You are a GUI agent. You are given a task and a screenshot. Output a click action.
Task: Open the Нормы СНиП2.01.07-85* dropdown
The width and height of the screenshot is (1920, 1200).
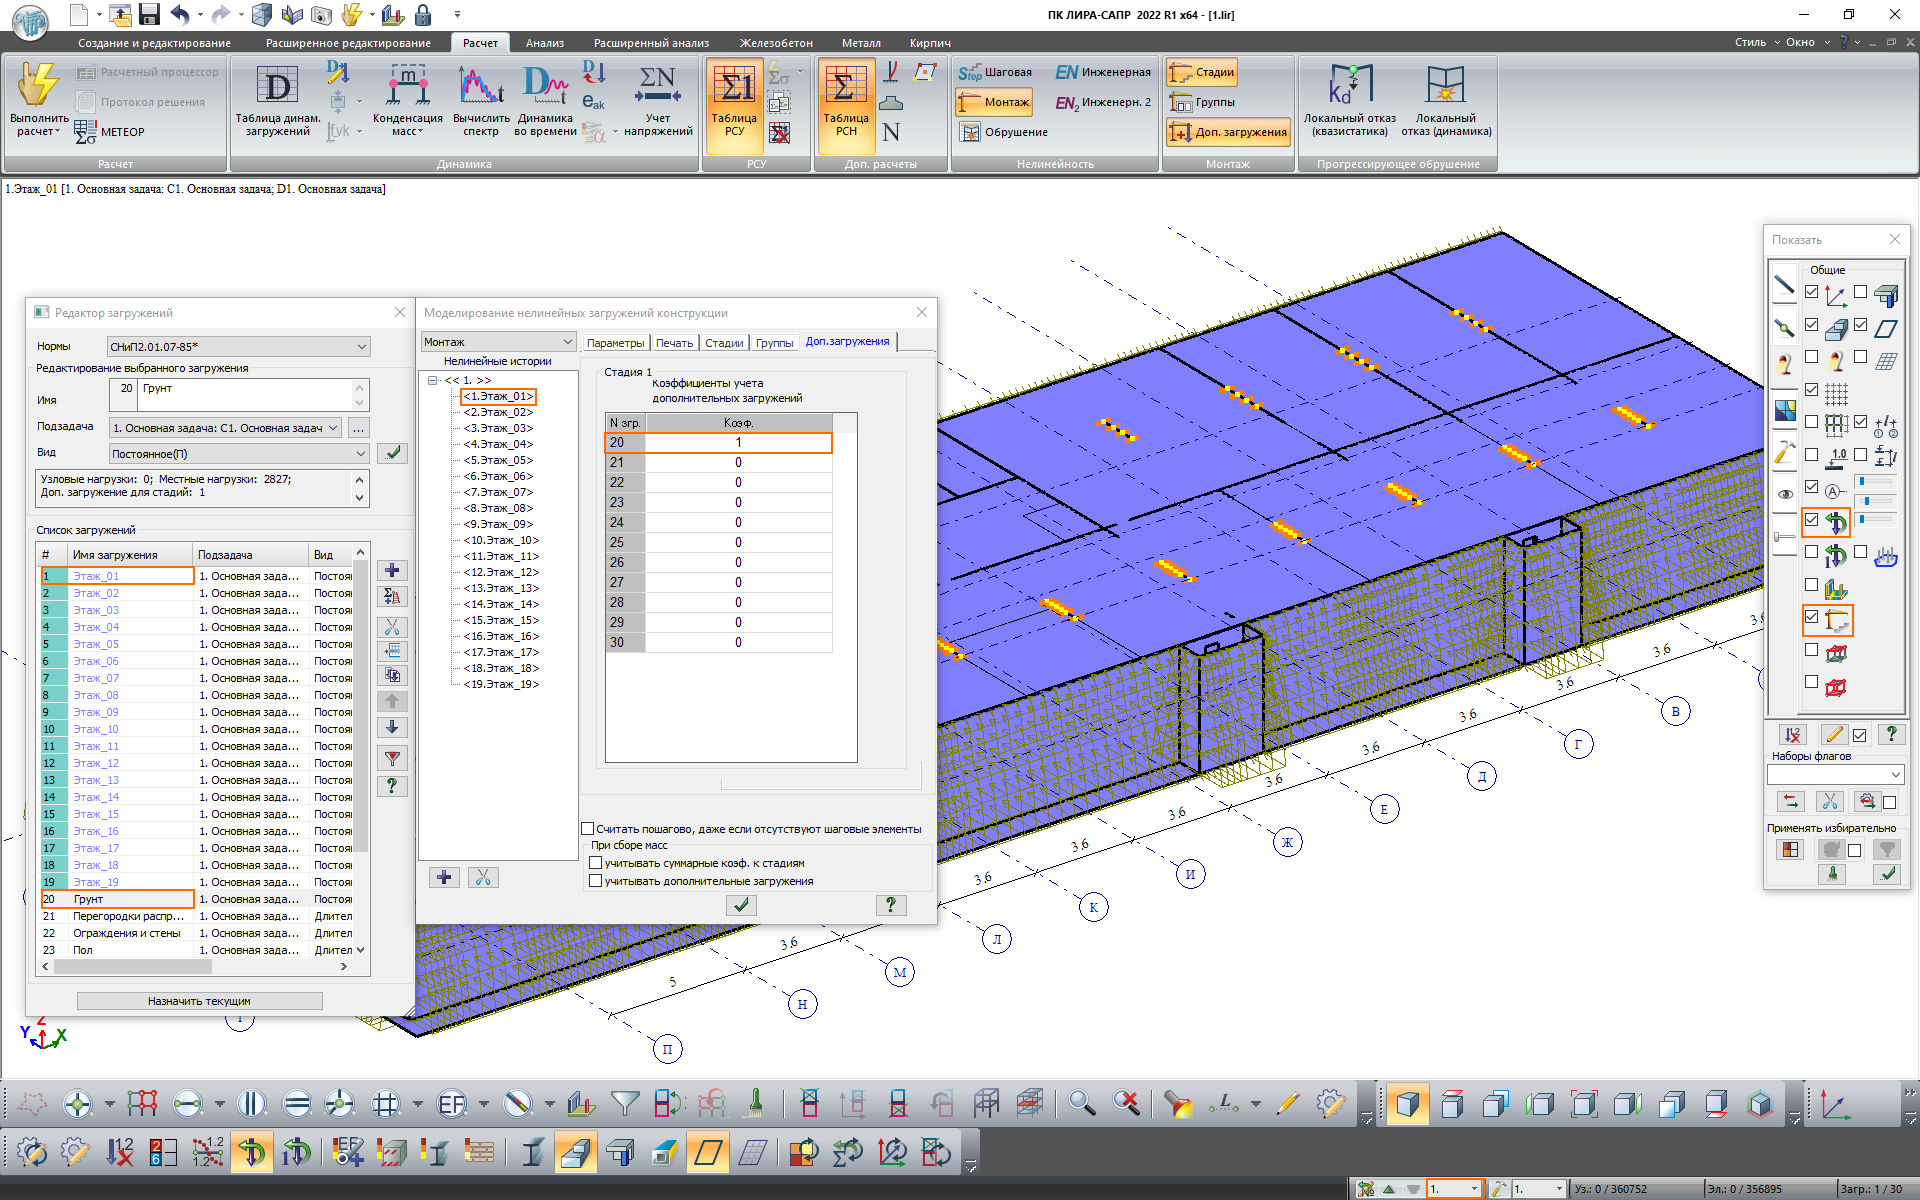238,347
